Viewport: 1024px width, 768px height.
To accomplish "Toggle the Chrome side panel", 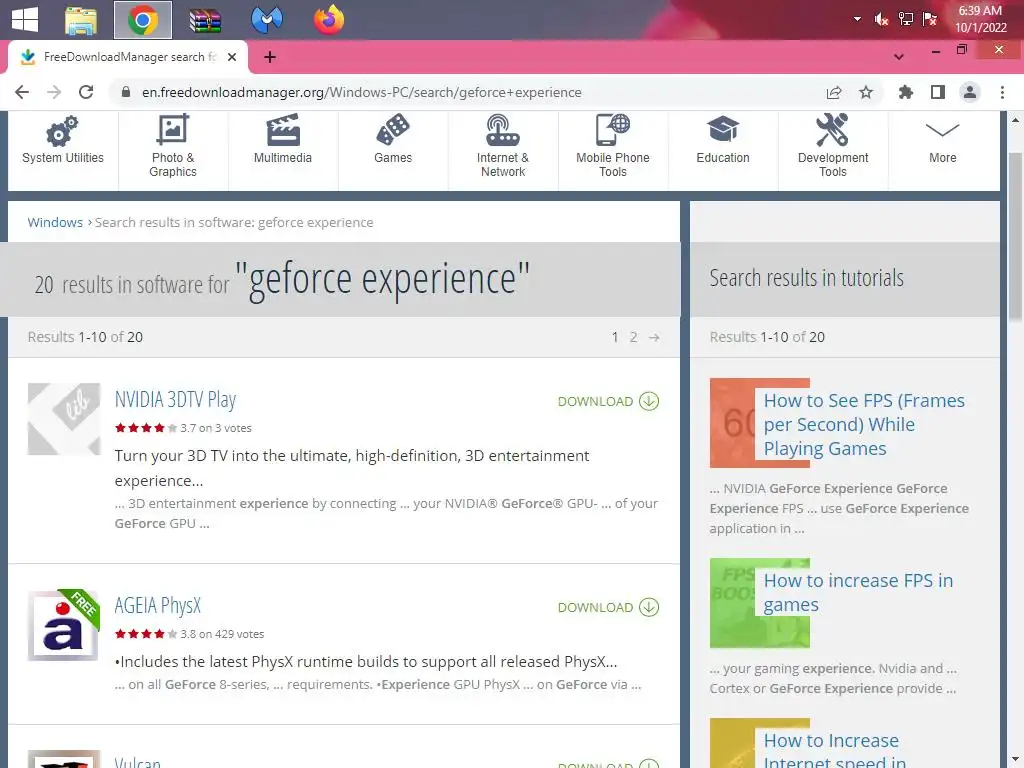I will pos(938,92).
